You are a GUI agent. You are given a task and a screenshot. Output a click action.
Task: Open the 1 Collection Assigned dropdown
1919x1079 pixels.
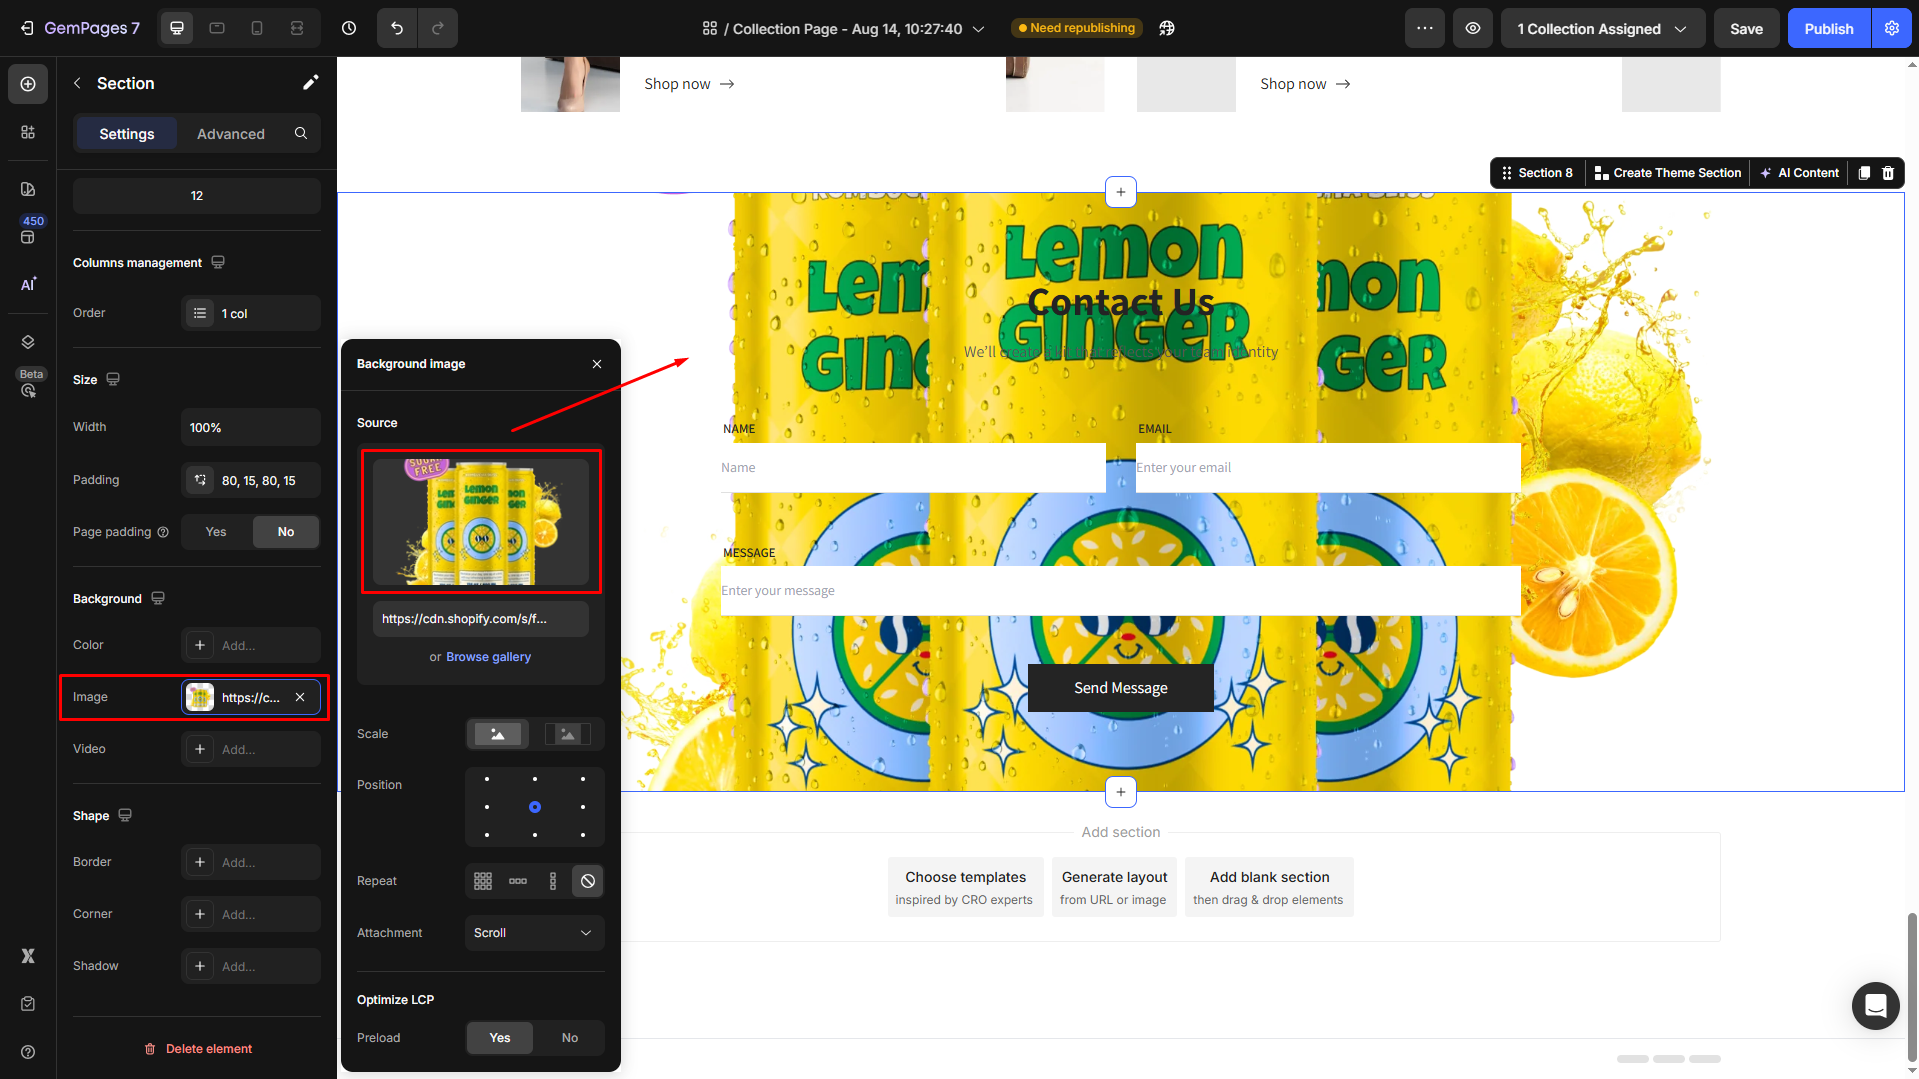point(1601,28)
